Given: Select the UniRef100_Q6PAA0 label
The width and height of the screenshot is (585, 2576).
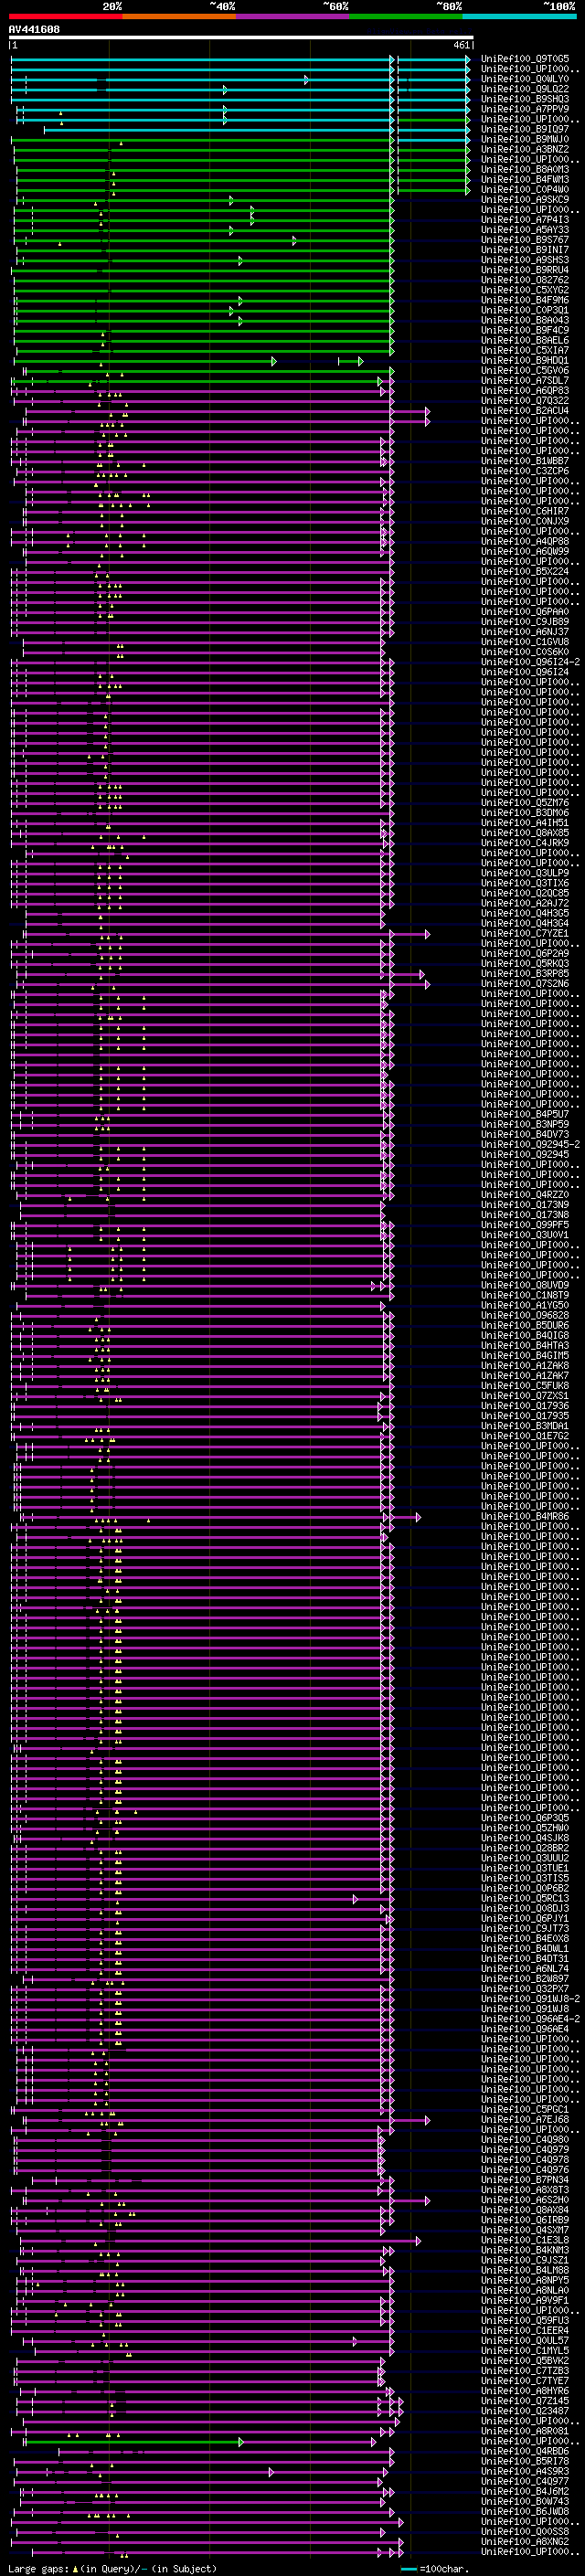Looking at the screenshot, I should pyautogui.click(x=525, y=612).
